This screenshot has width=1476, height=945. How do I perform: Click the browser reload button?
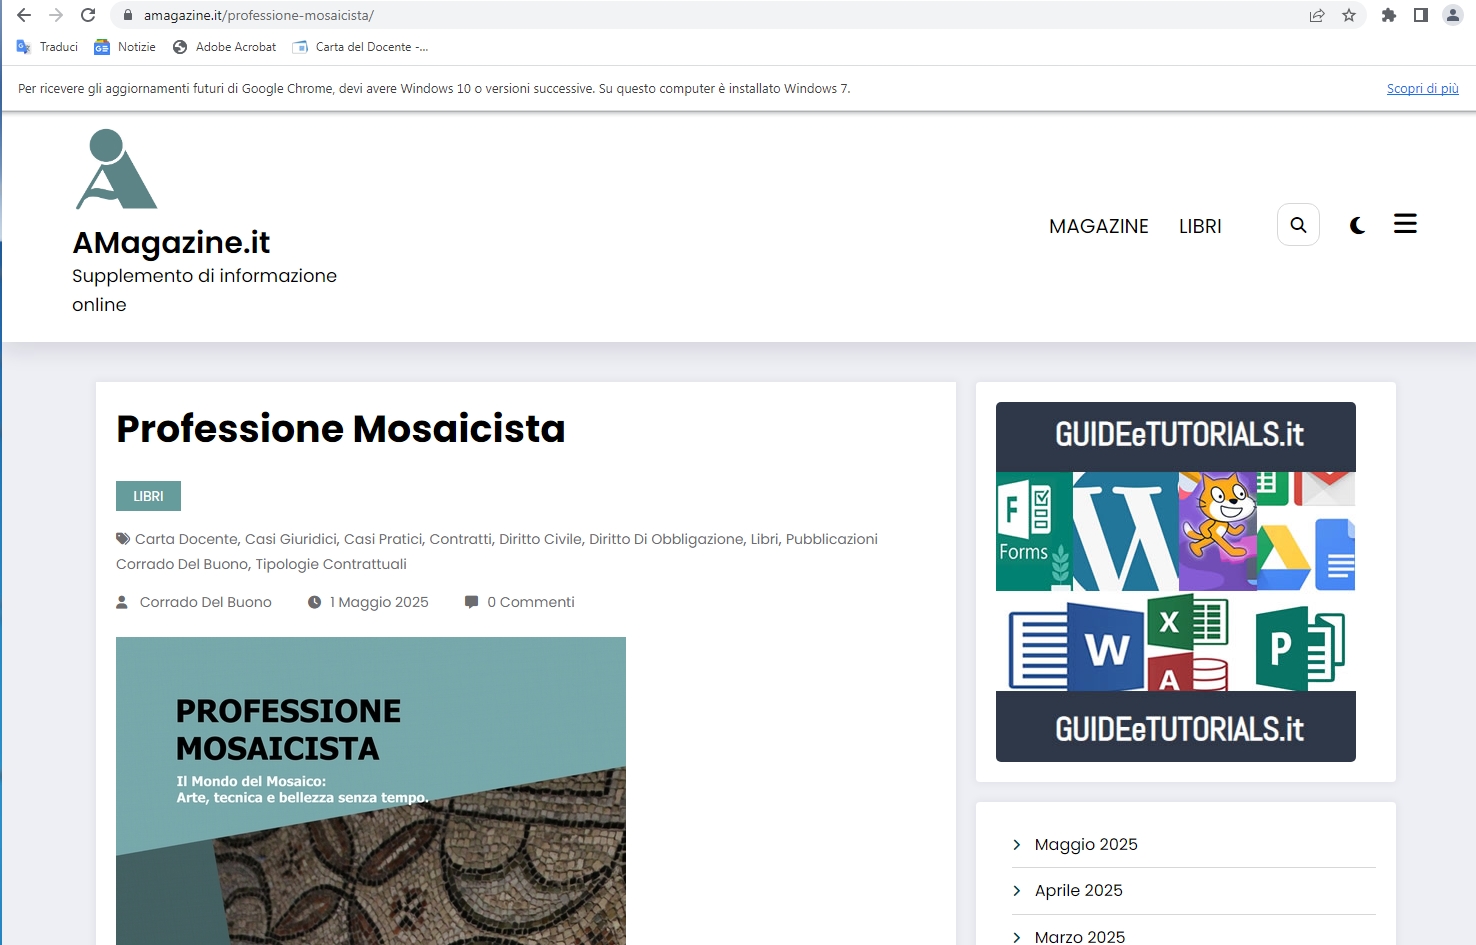[88, 15]
